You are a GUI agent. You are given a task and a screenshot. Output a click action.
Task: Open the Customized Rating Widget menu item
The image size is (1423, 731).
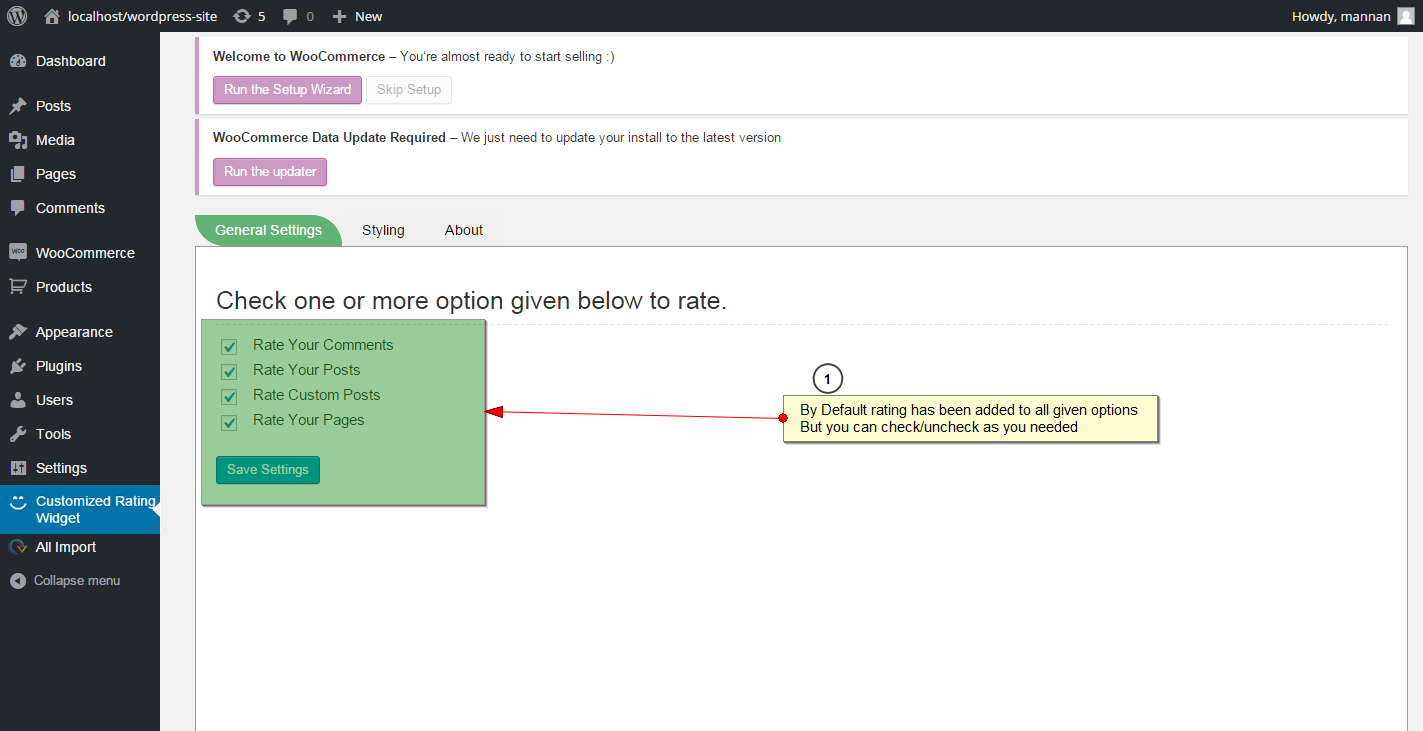point(80,509)
